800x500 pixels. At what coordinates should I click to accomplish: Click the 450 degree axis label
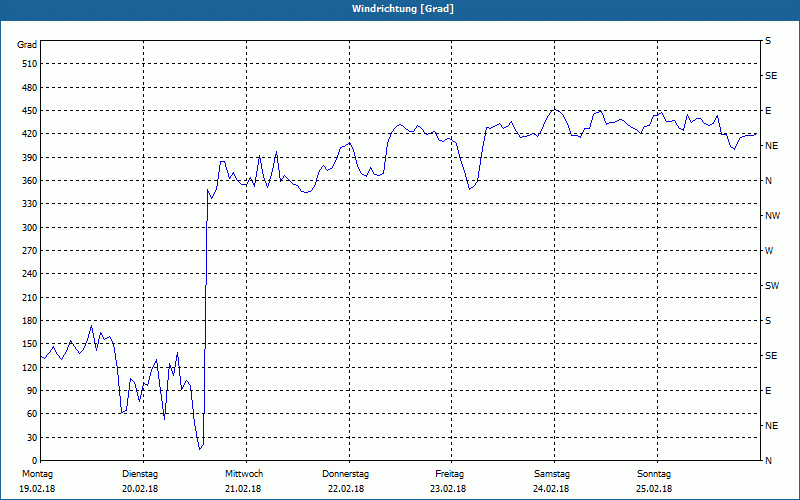click(30, 111)
